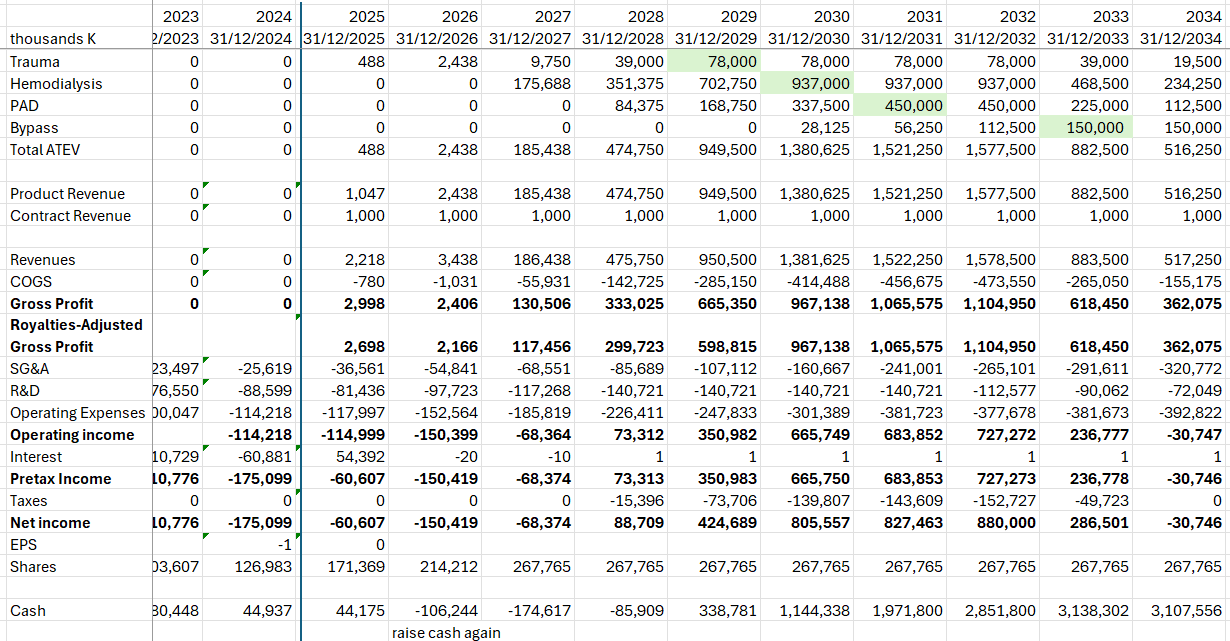Screen dimensions: 1230x641
Task: Click the green Hemodialysis 937,000 cell for 2030
Action: 811,84
